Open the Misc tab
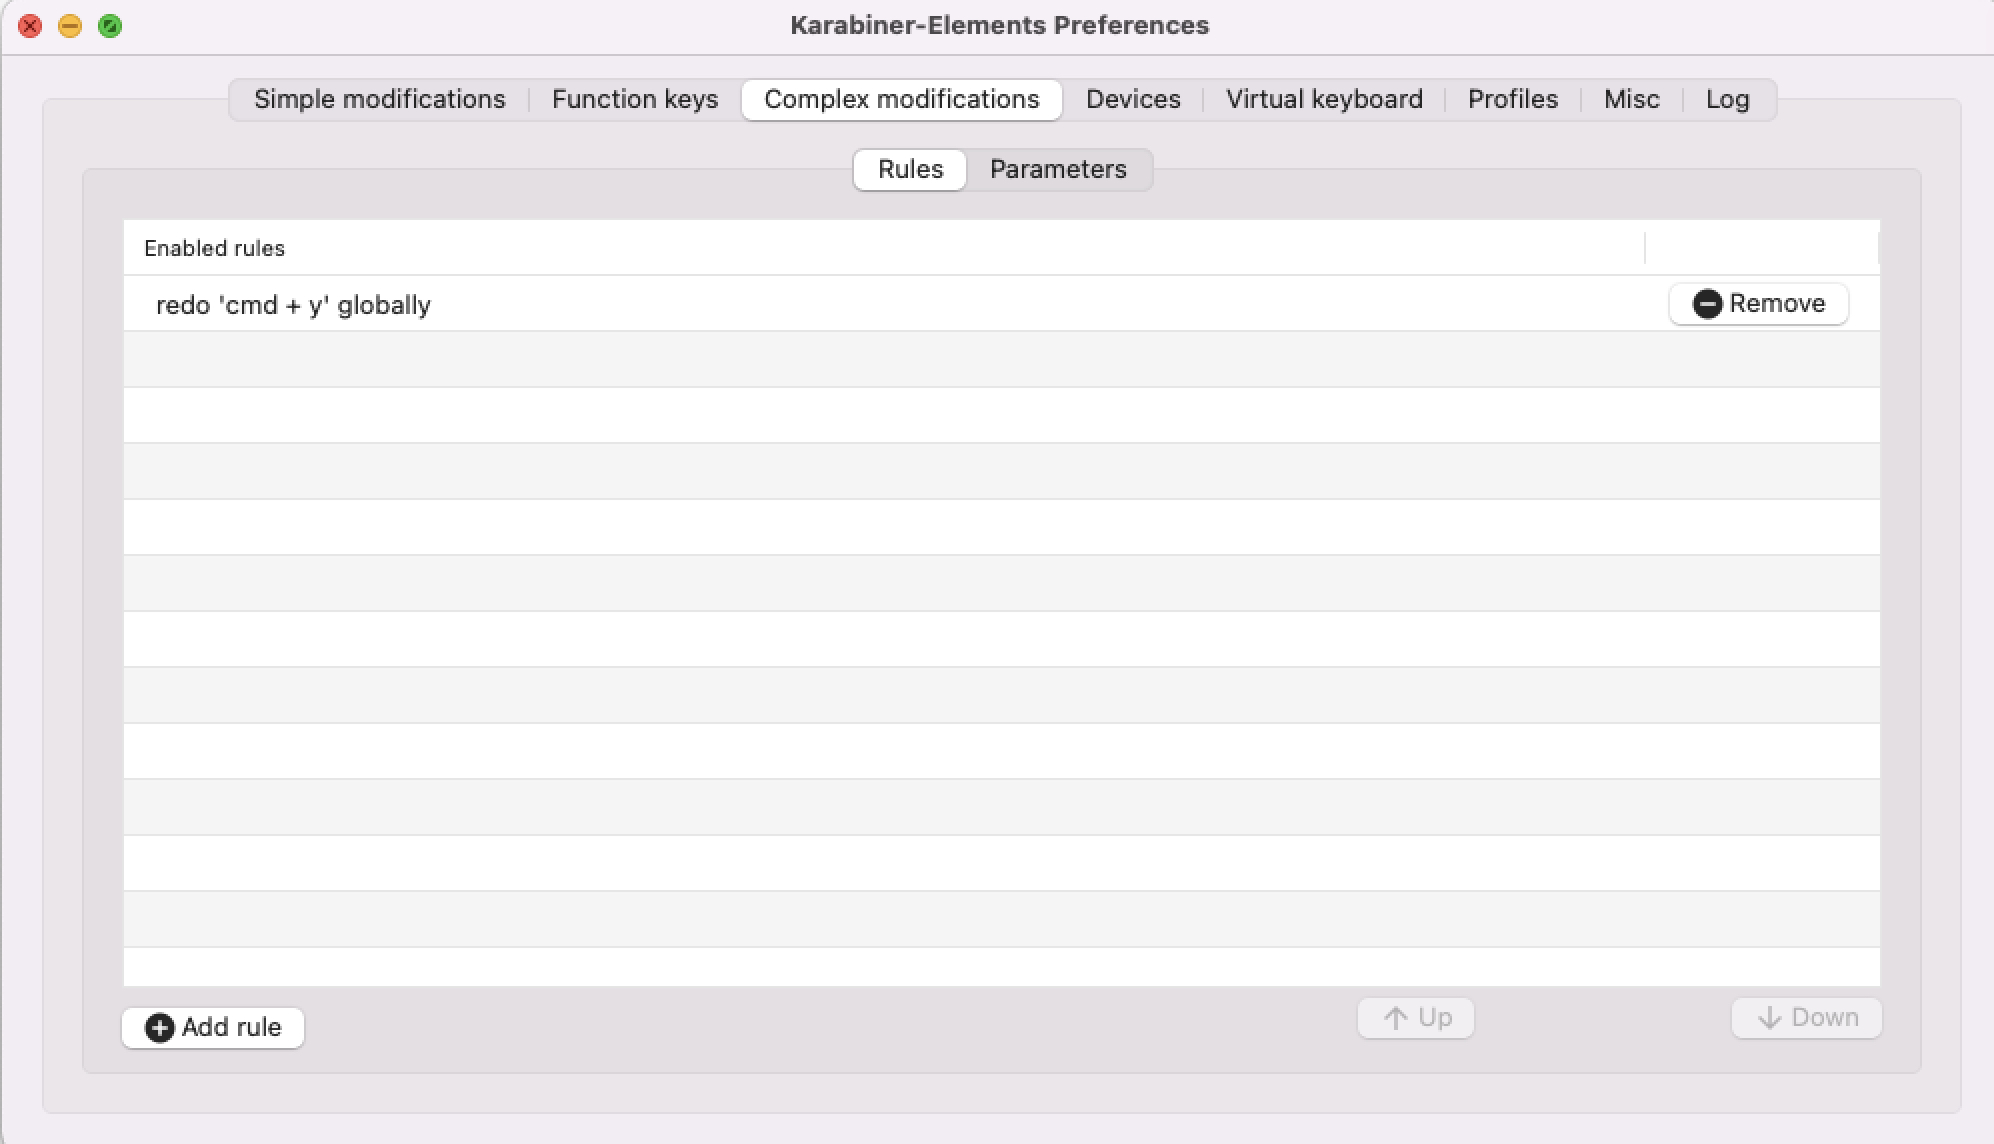Screen dimensions: 1994x1144 [1632, 99]
